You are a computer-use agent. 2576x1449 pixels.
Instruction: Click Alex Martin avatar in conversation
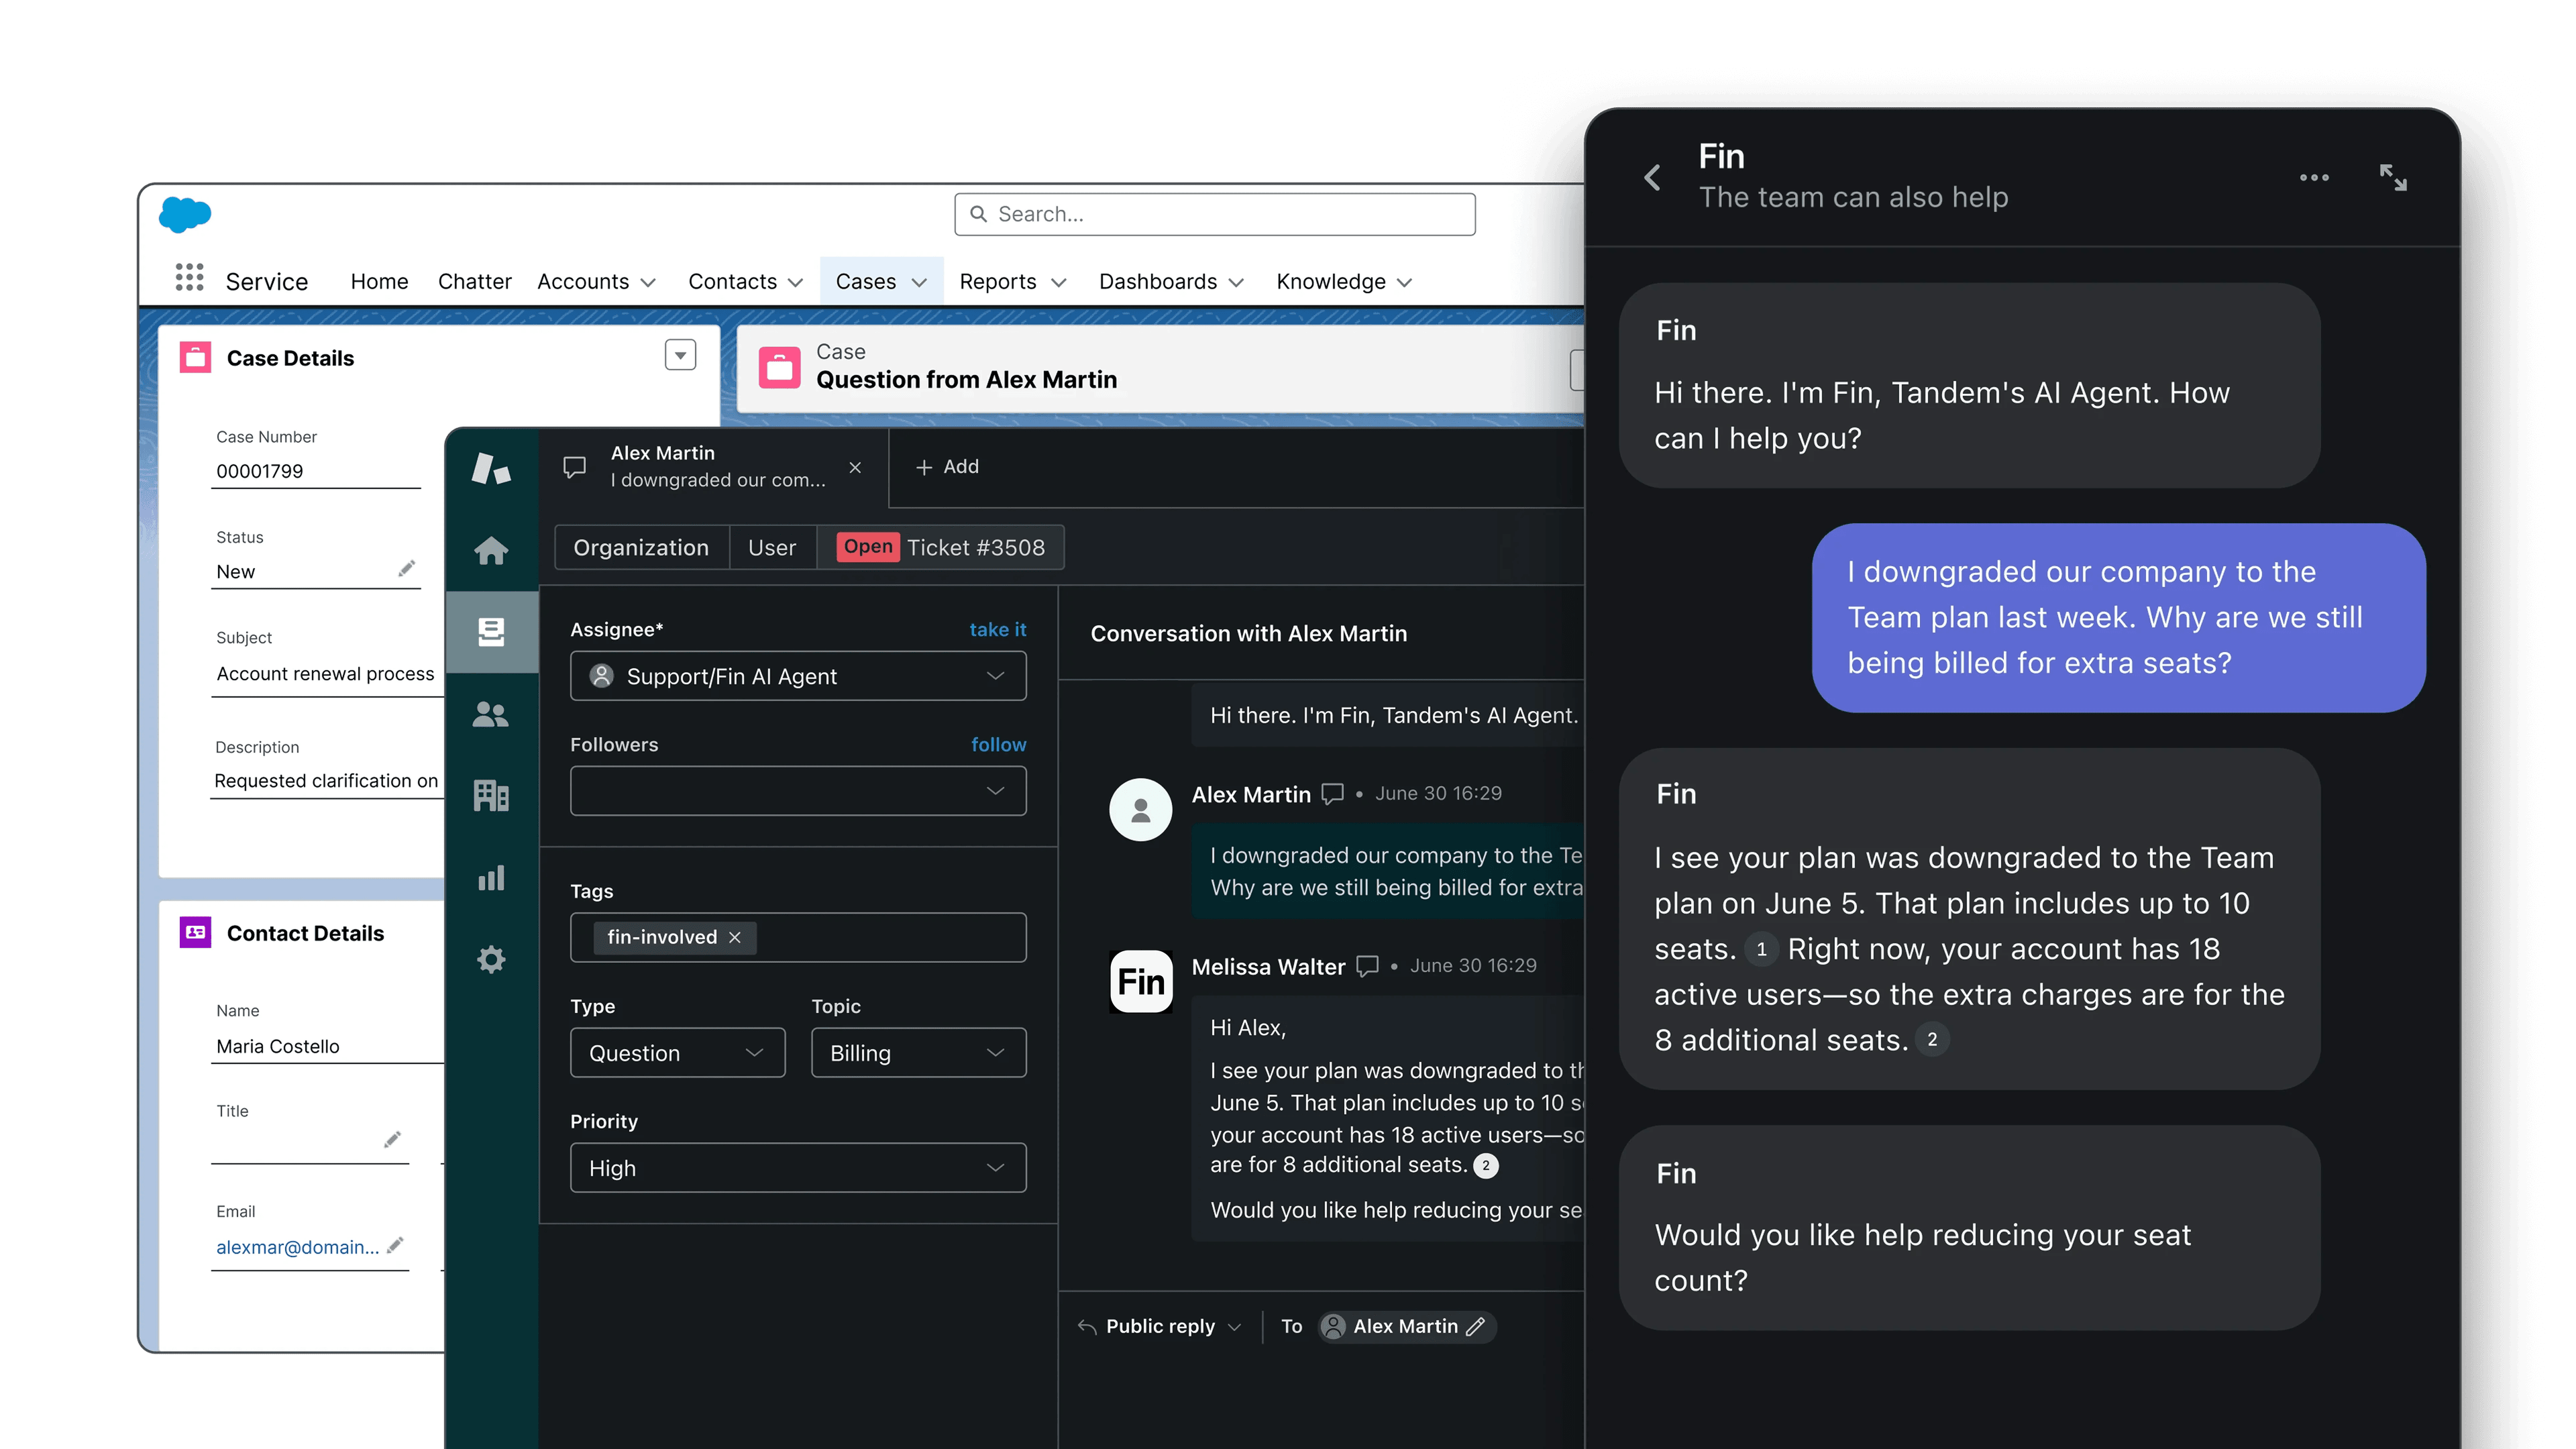coord(1141,810)
